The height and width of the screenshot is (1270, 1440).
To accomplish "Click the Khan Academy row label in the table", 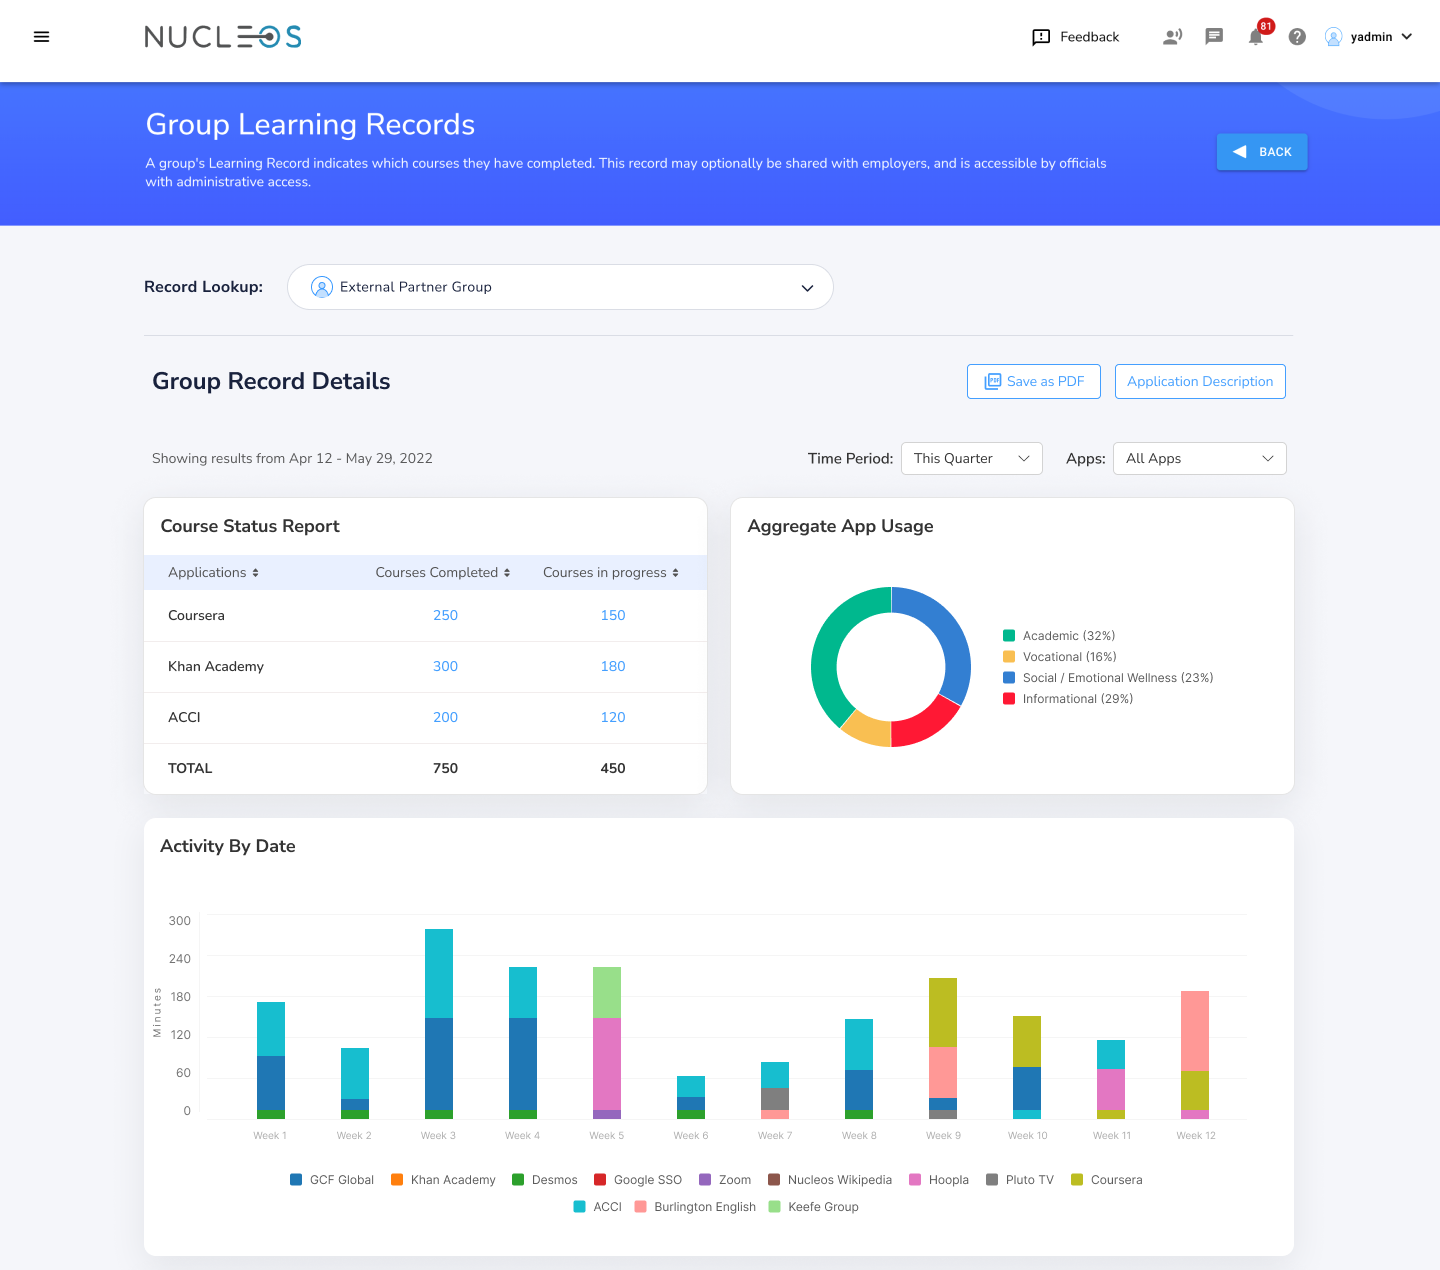I will pyautogui.click(x=216, y=666).
